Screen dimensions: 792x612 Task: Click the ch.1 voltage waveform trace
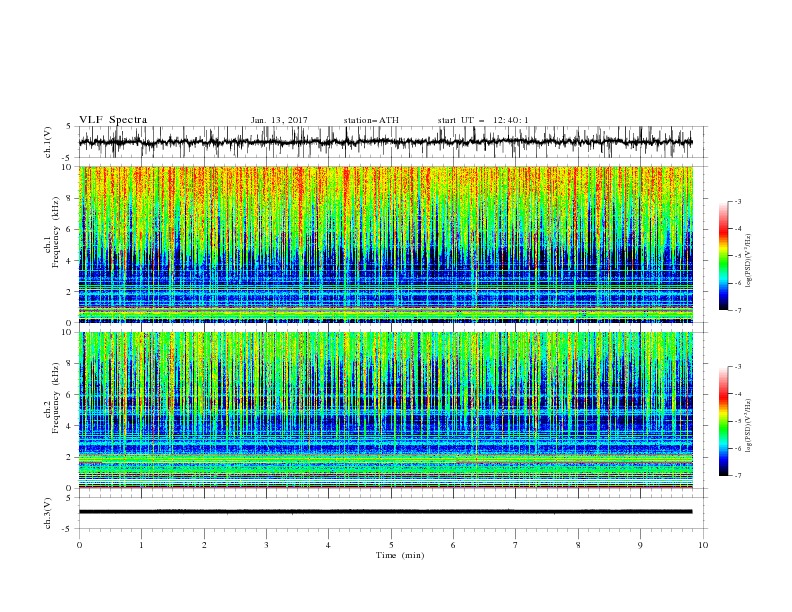pyautogui.click(x=385, y=142)
